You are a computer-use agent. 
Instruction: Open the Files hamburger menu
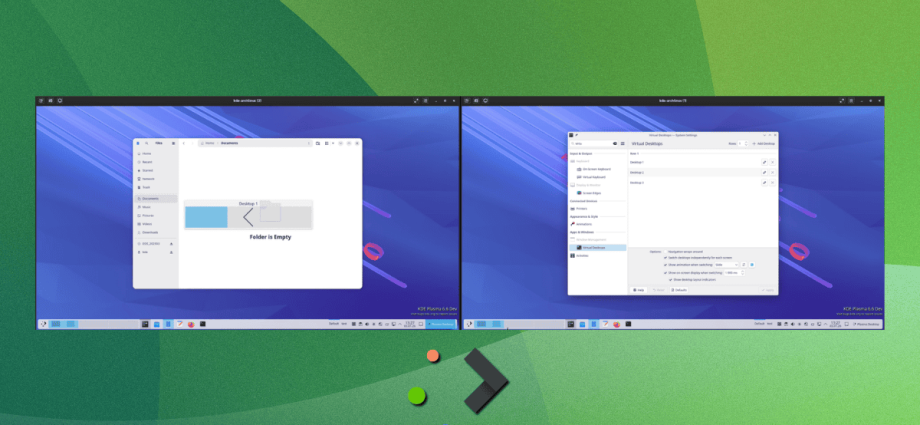click(173, 143)
